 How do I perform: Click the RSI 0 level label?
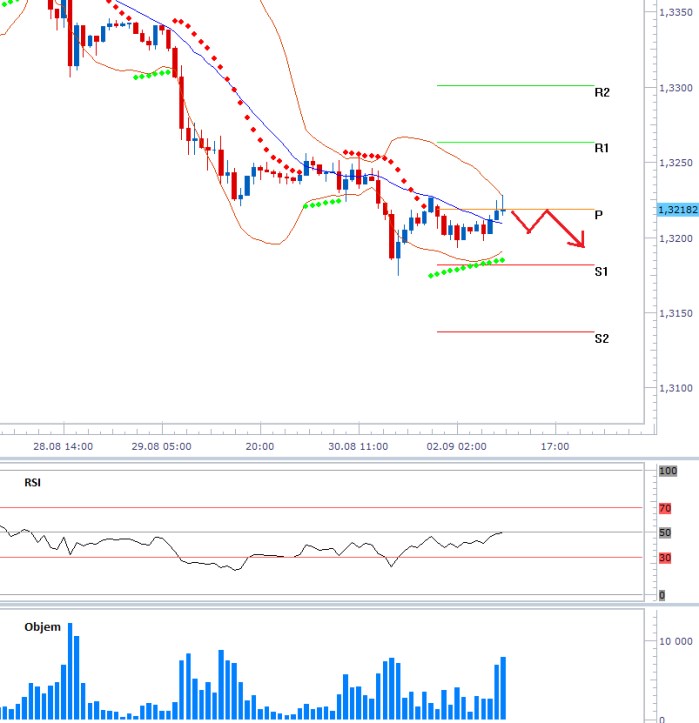coord(662,595)
